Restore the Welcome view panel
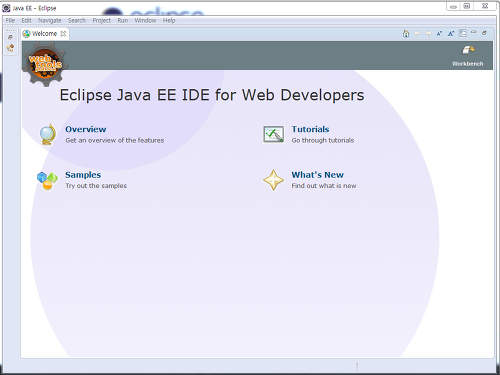This screenshot has width=500, height=375. click(x=484, y=33)
